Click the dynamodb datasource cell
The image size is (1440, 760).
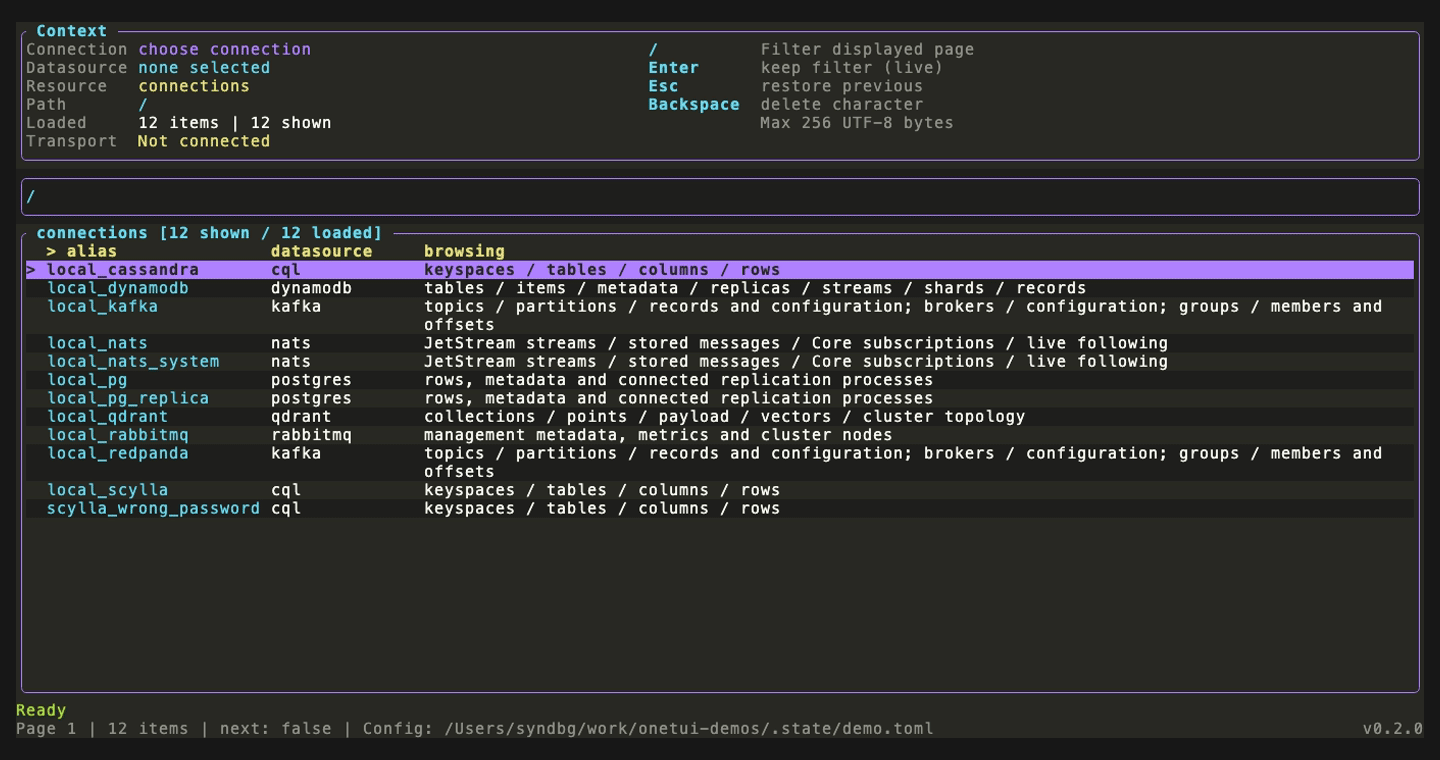tap(311, 288)
